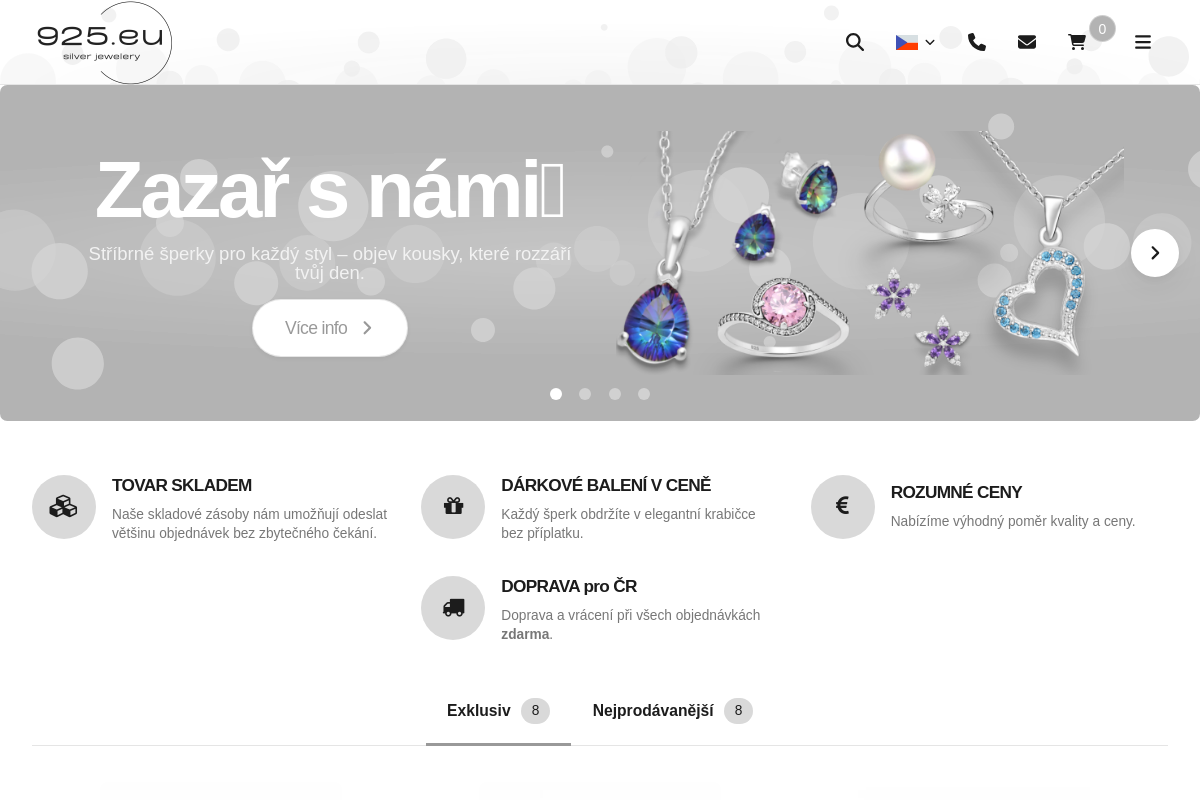Click the phone contact icon
The image size is (1200, 800).
tap(977, 42)
